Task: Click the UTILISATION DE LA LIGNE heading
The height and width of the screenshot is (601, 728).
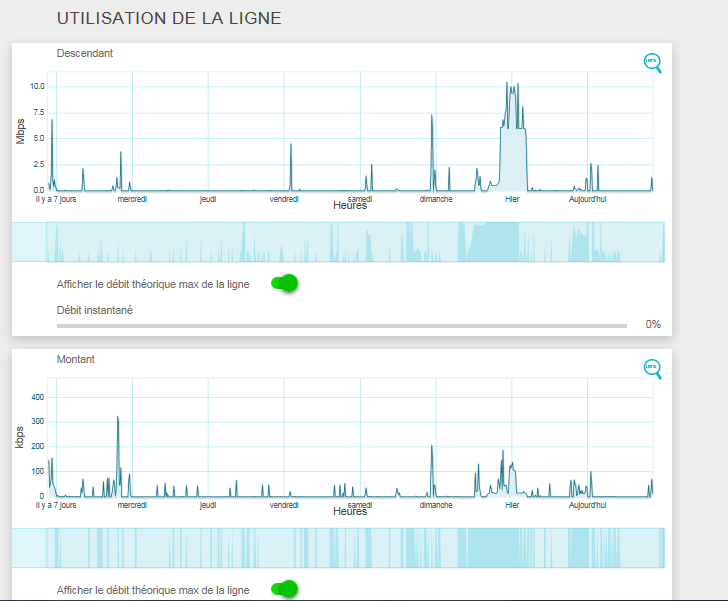Action: 169,18
